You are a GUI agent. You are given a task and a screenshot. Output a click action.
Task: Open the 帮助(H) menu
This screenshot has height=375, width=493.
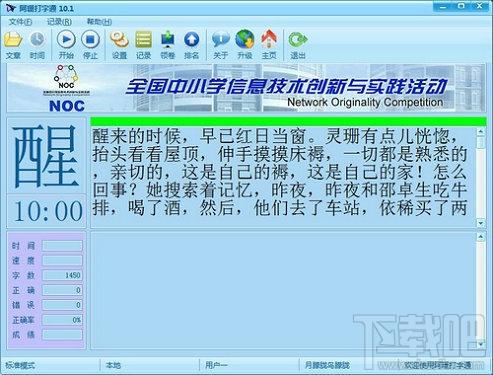tap(99, 22)
